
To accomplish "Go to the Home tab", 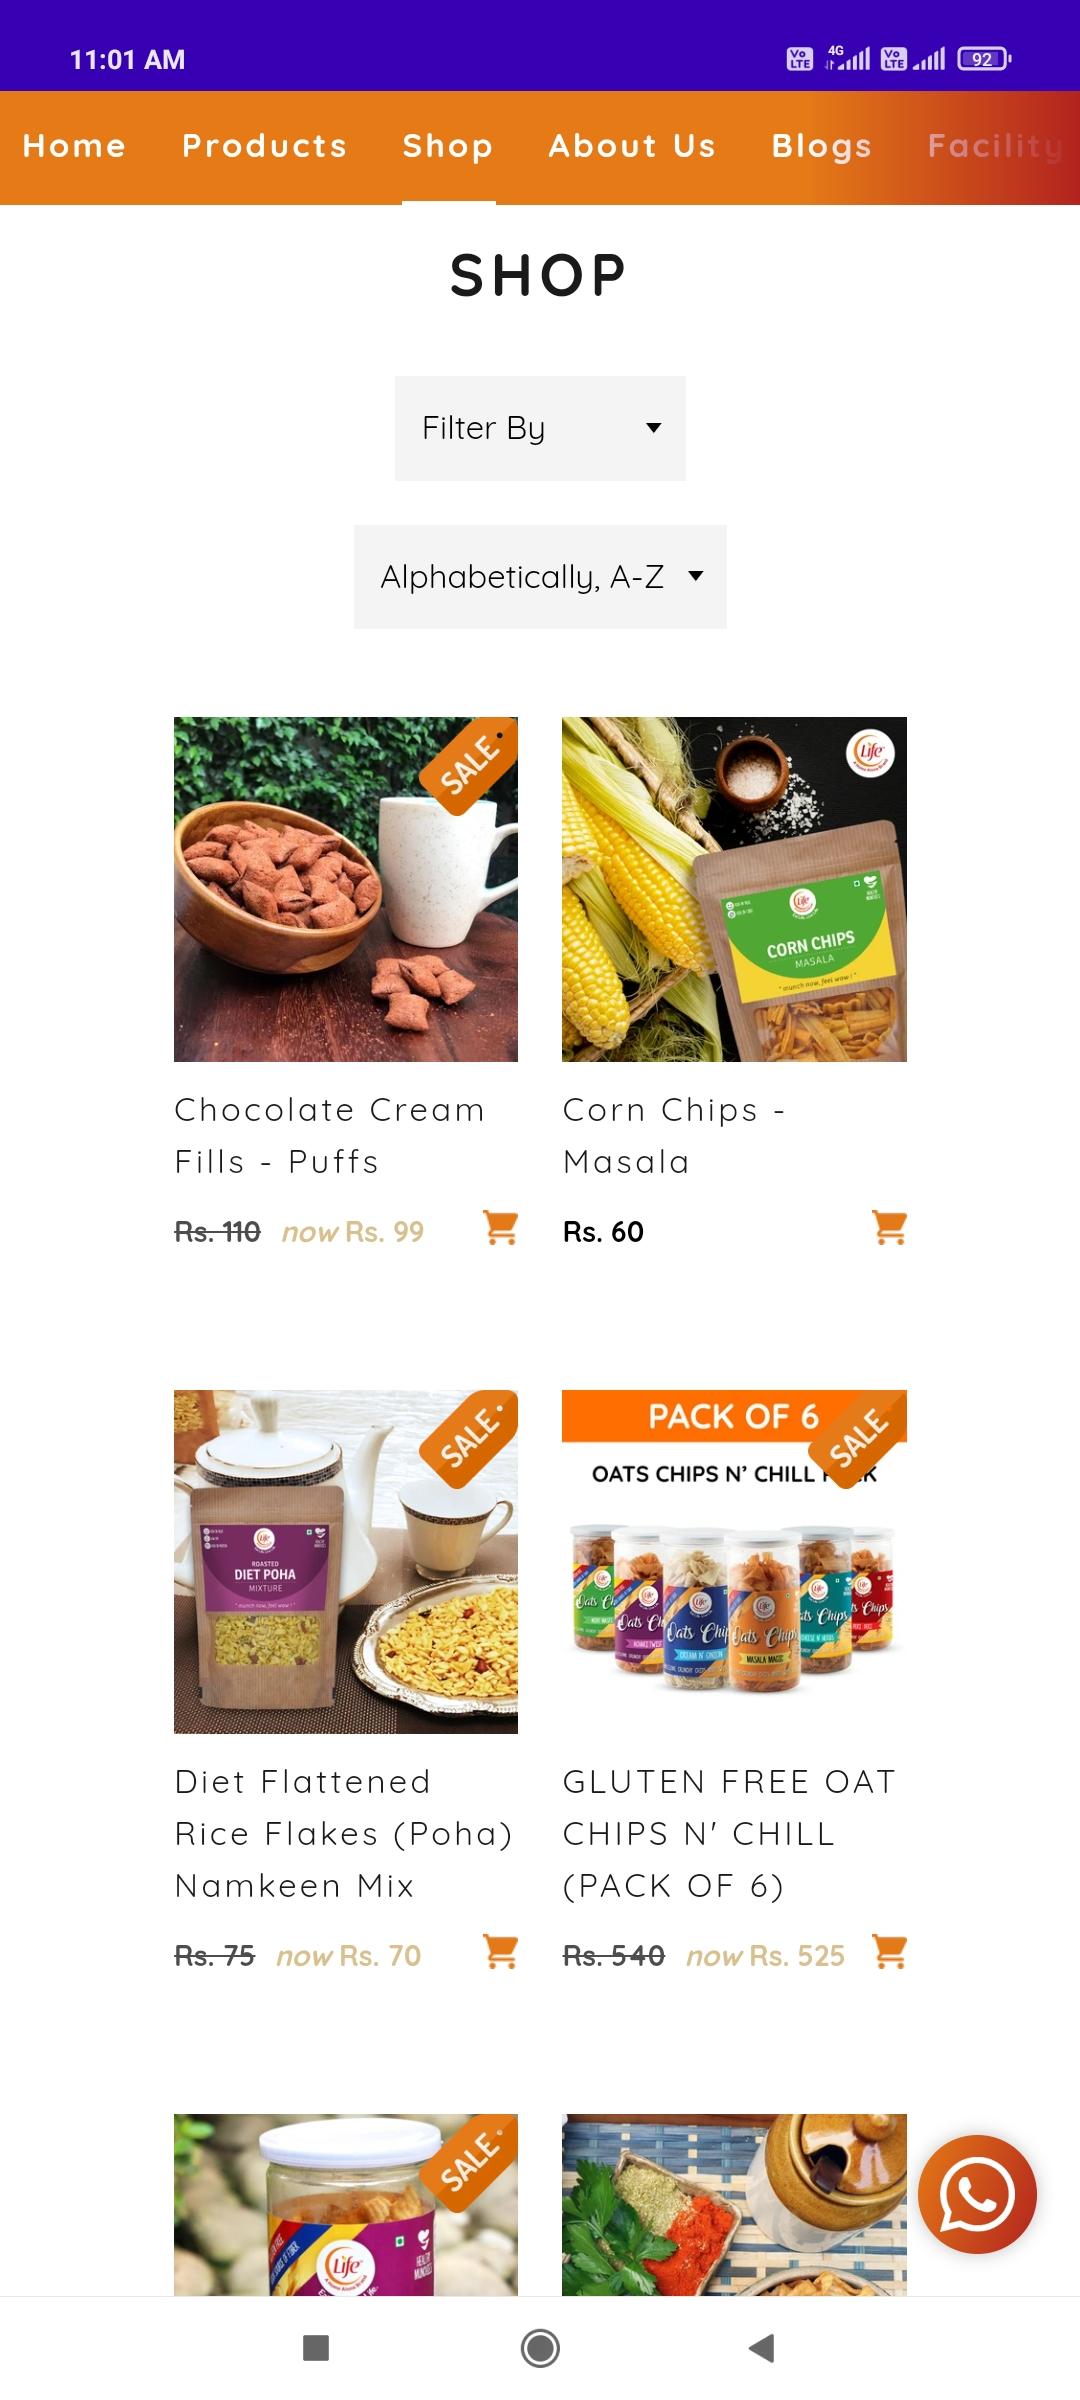I will tap(74, 146).
